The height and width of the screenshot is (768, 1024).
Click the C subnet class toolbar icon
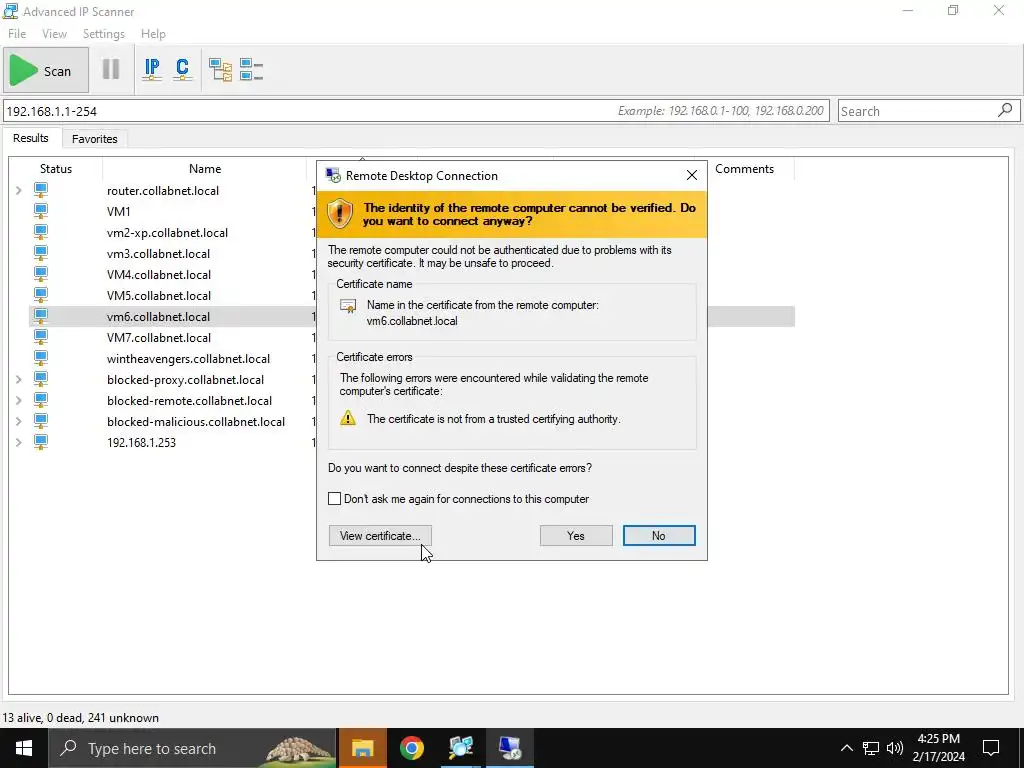[x=182, y=69]
